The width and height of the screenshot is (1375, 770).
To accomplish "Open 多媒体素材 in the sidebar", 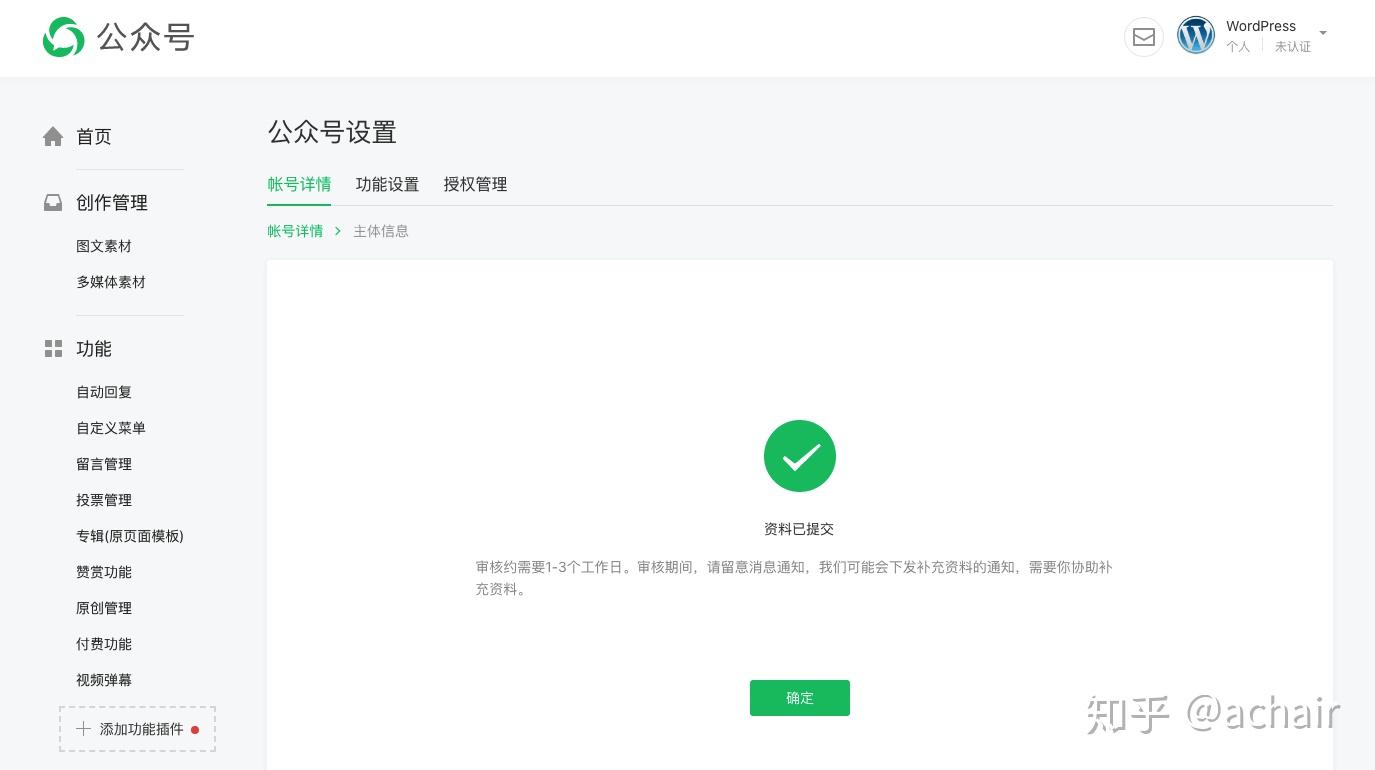I will [111, 282].
